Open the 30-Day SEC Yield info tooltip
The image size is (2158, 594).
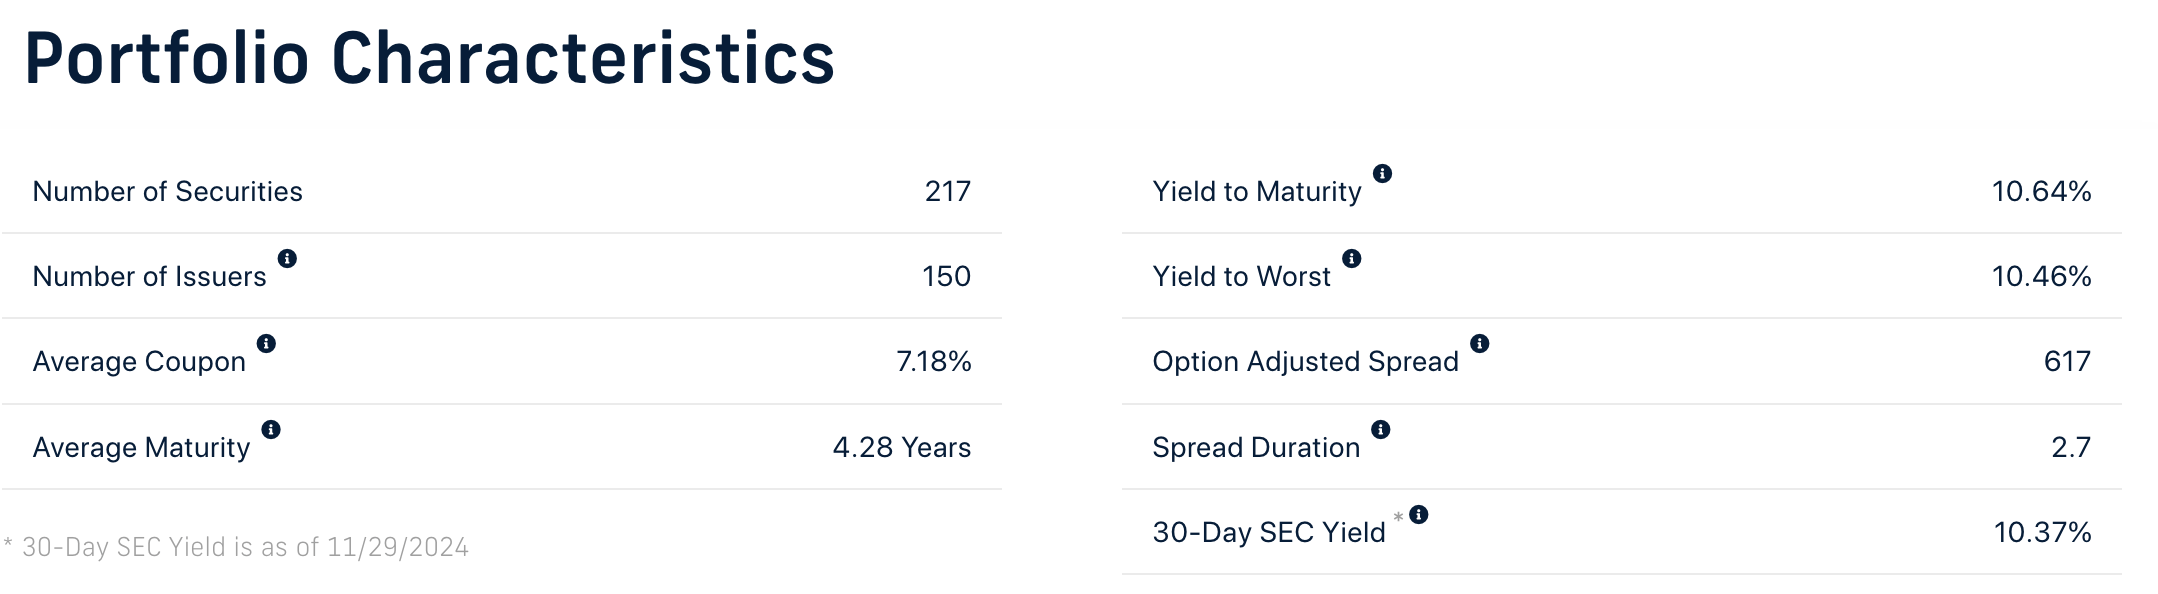pyautogui.click(x=1417, y=514)
